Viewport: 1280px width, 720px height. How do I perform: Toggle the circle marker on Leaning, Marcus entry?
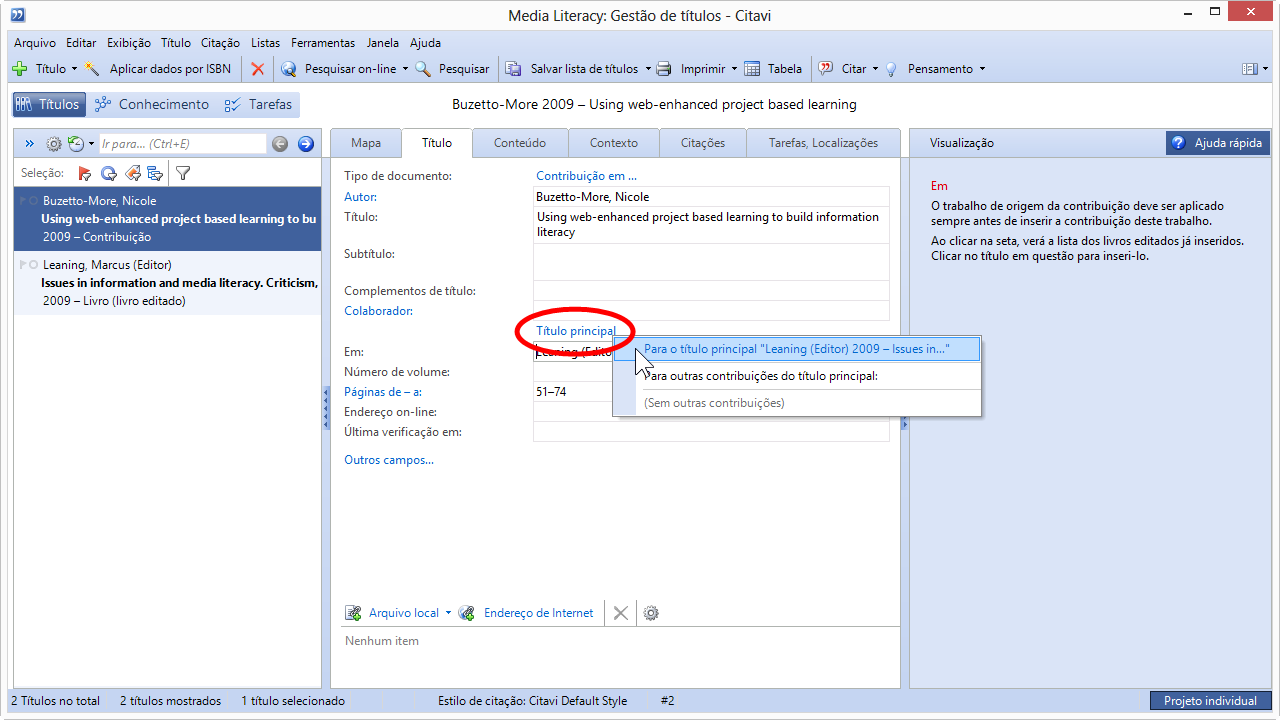pyautogui.click(x=34, y=265)
